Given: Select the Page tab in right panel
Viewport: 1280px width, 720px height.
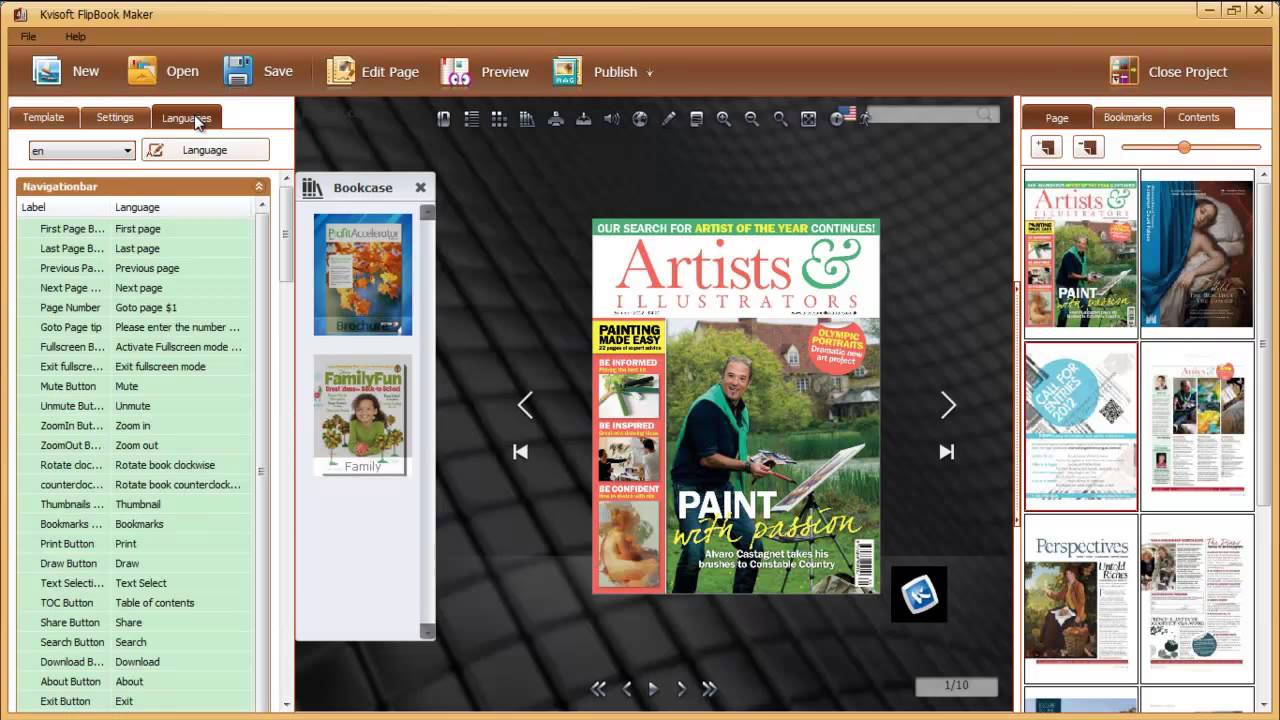Looking at the screenshot, I should [x=1057, y=117].
